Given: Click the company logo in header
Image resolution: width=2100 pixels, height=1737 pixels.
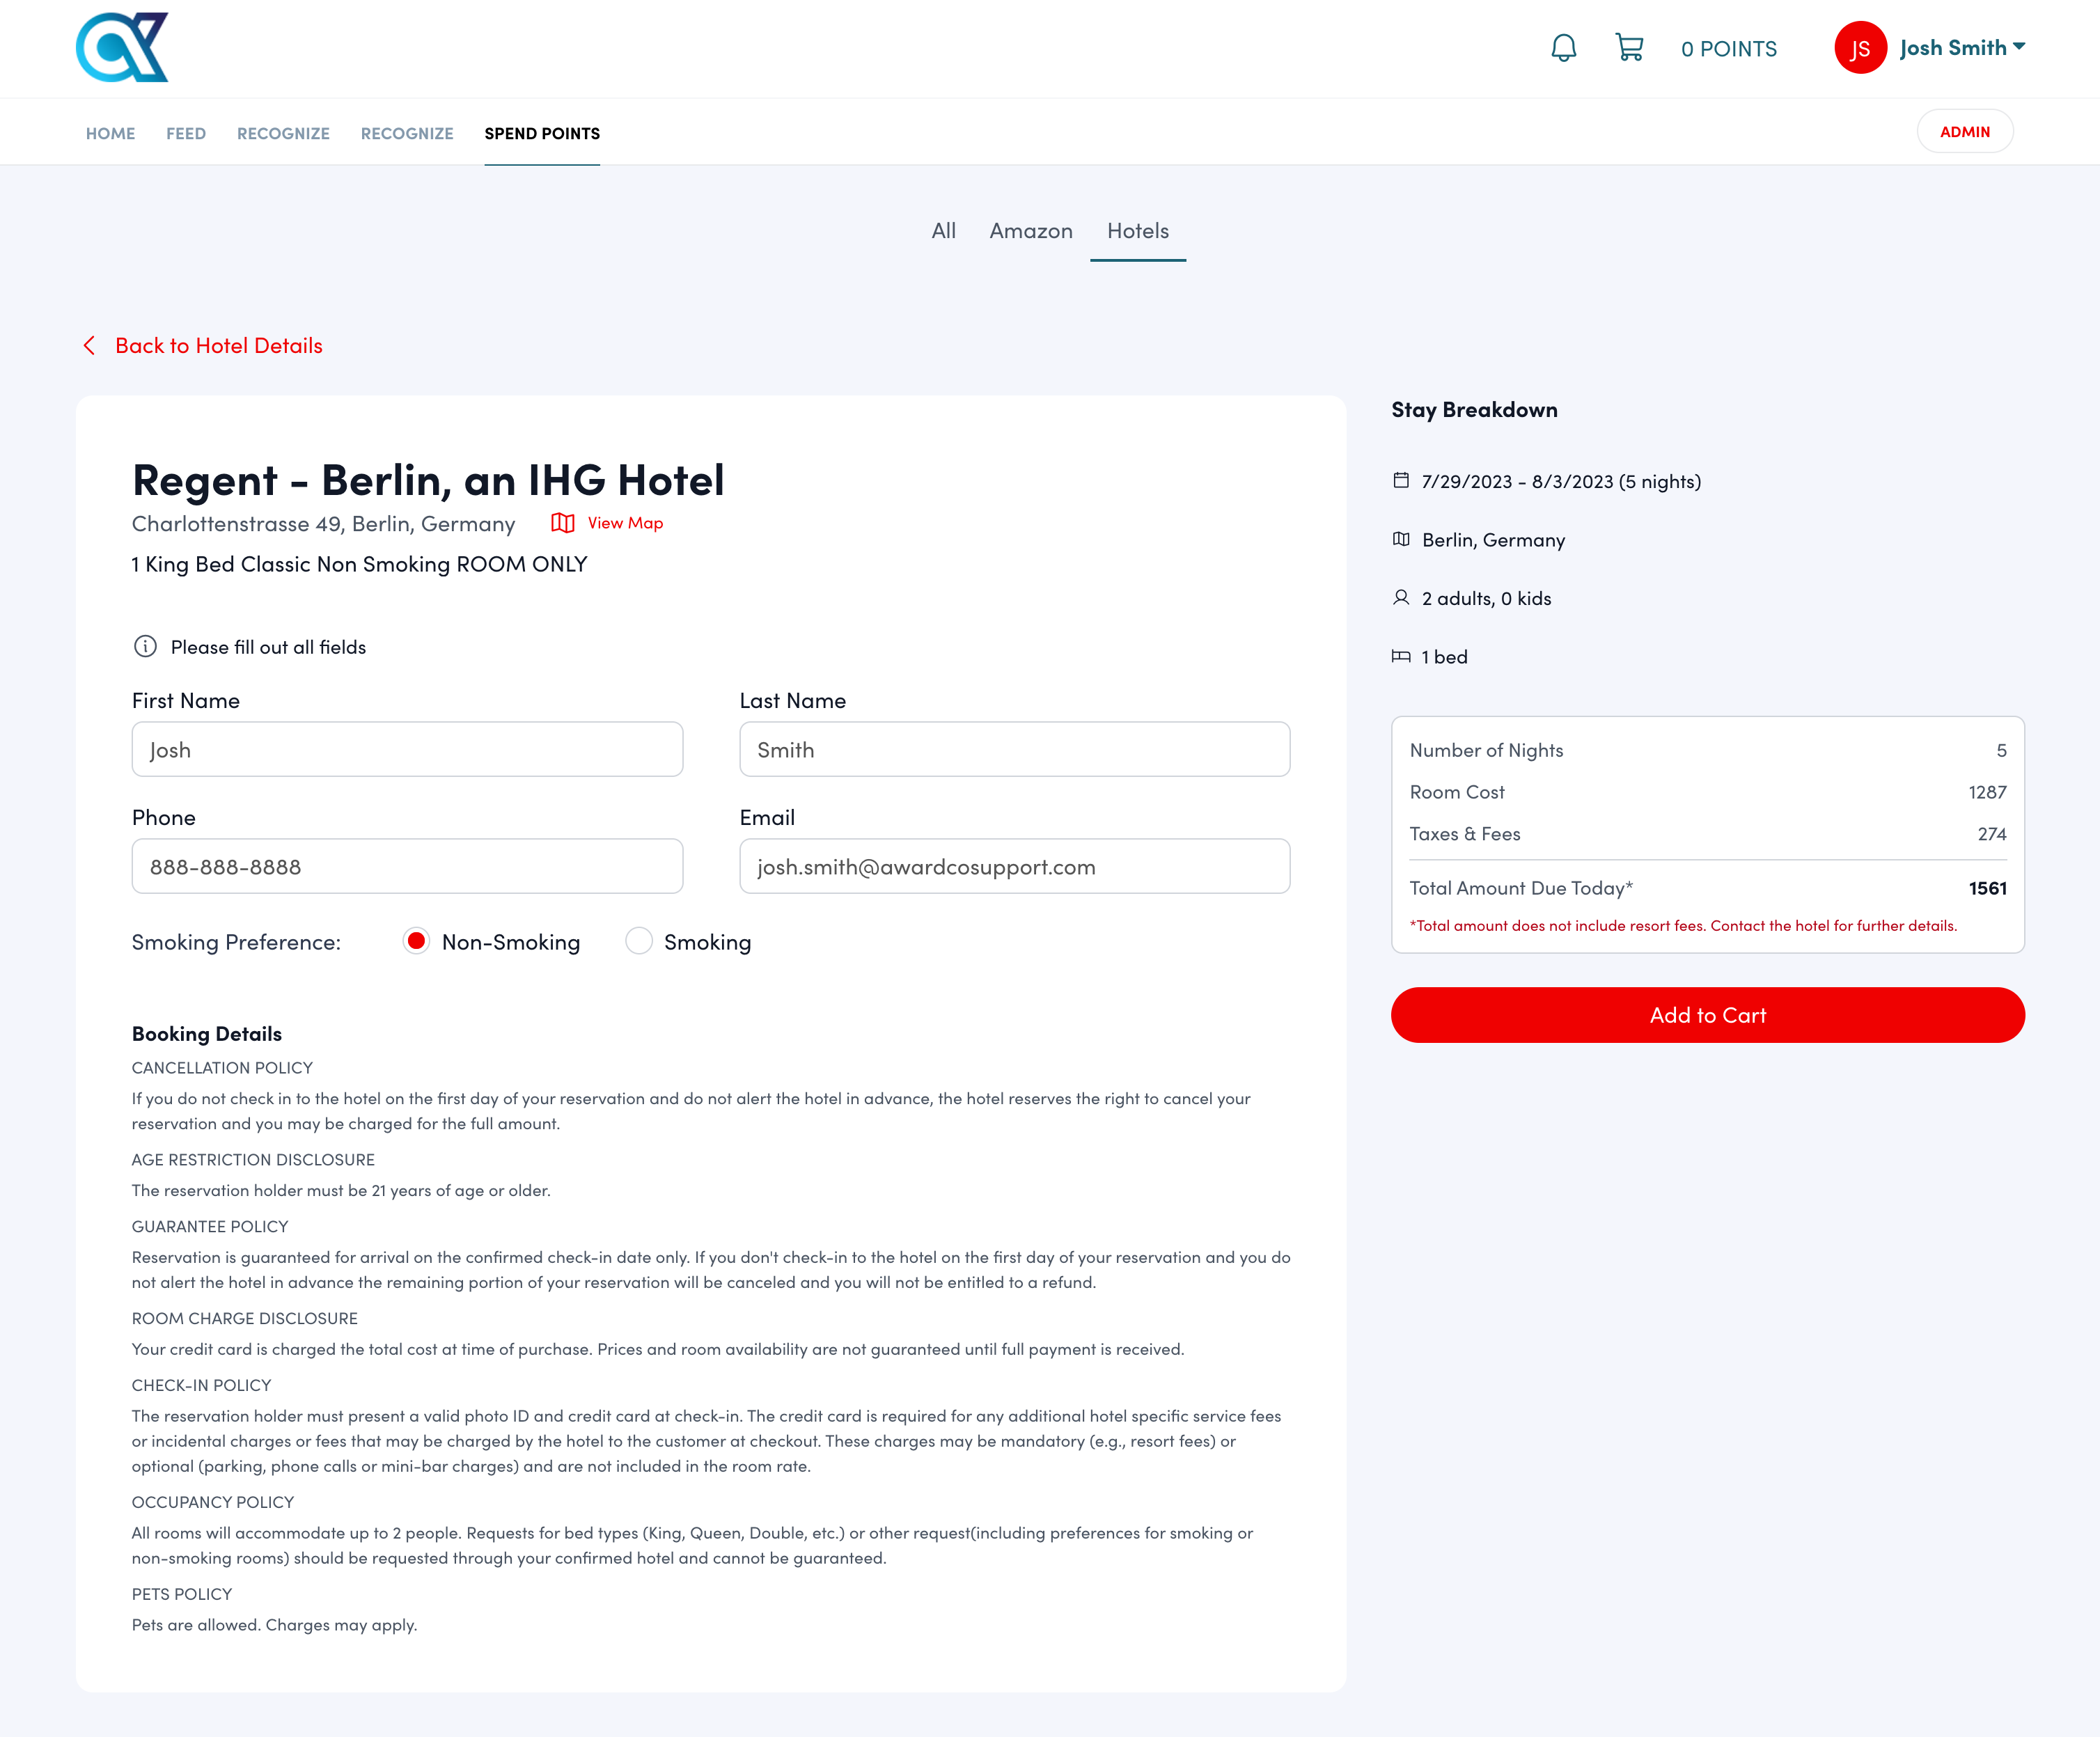Looking at the screenshot, I should click(x=122, y=47).
